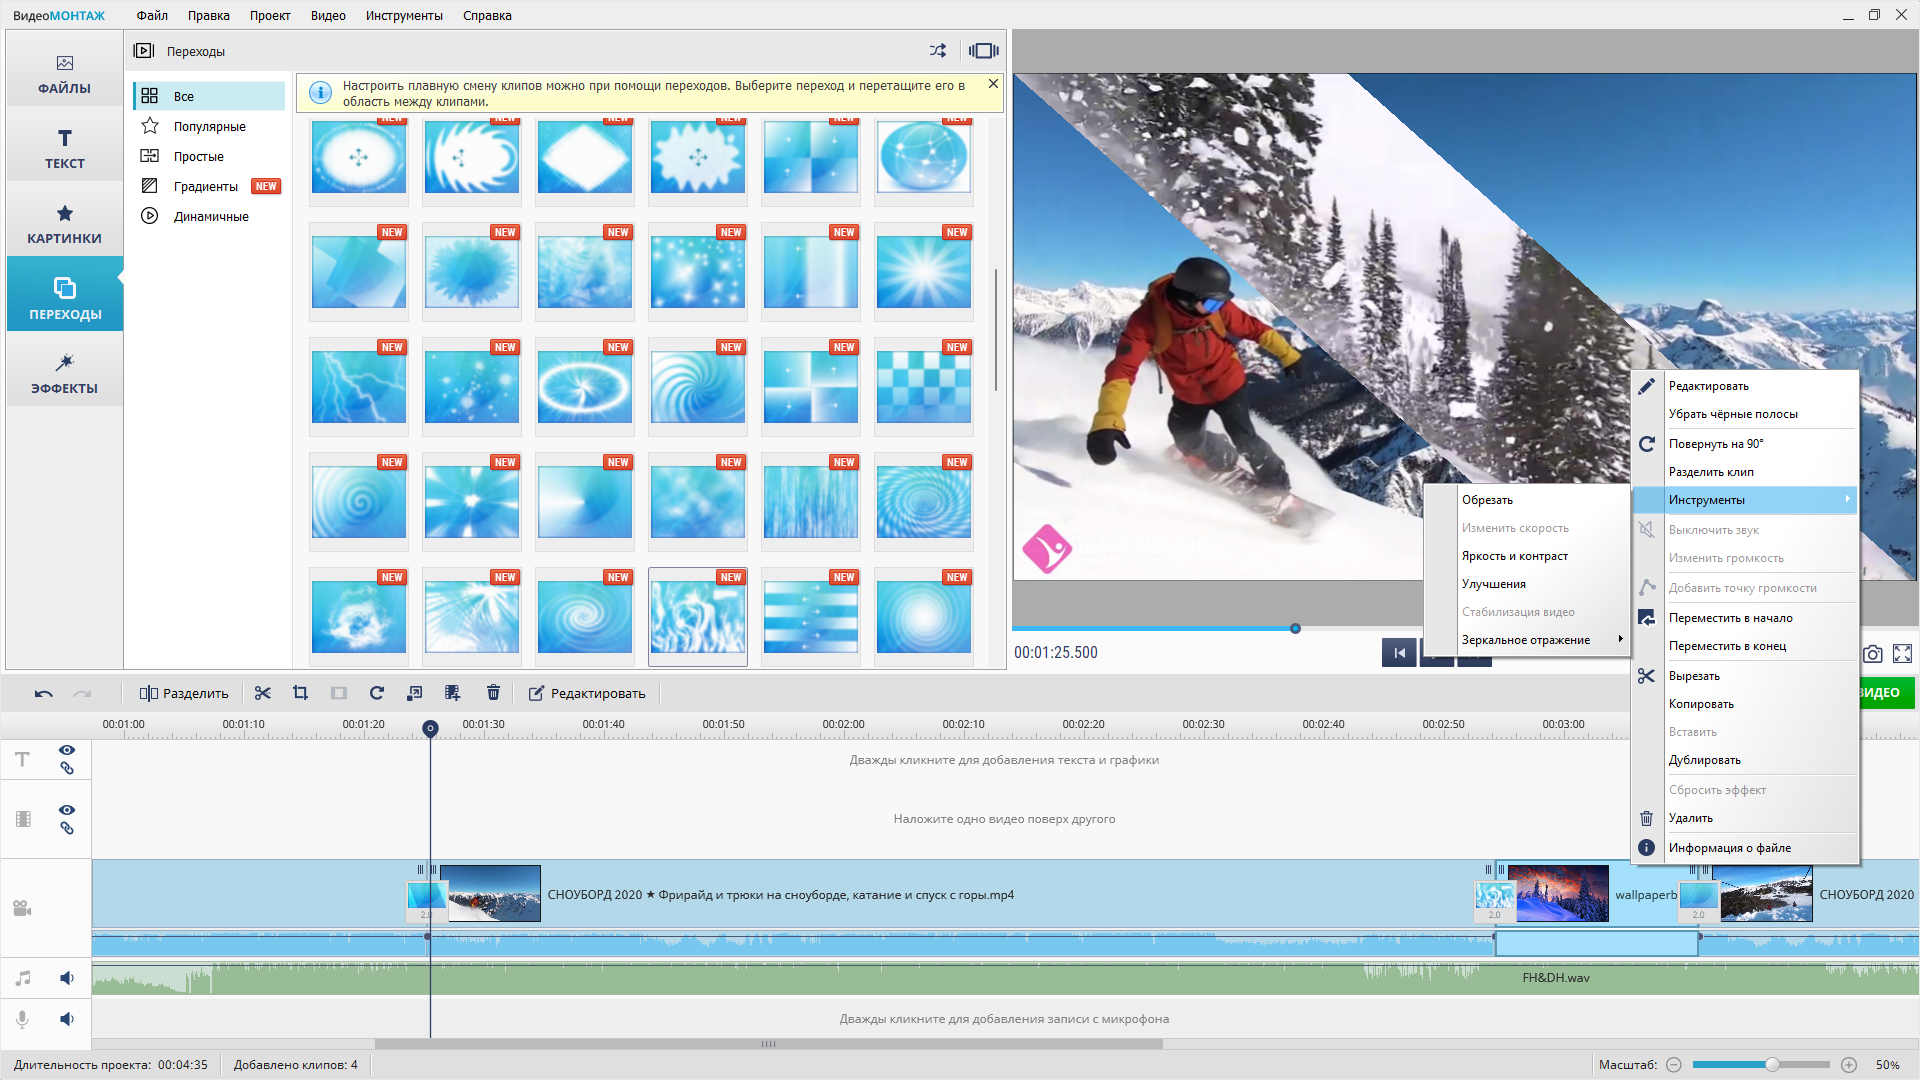The image size is (1920, 1080).
Task: Select the Простые transitions category
Action: pos(209,156)
